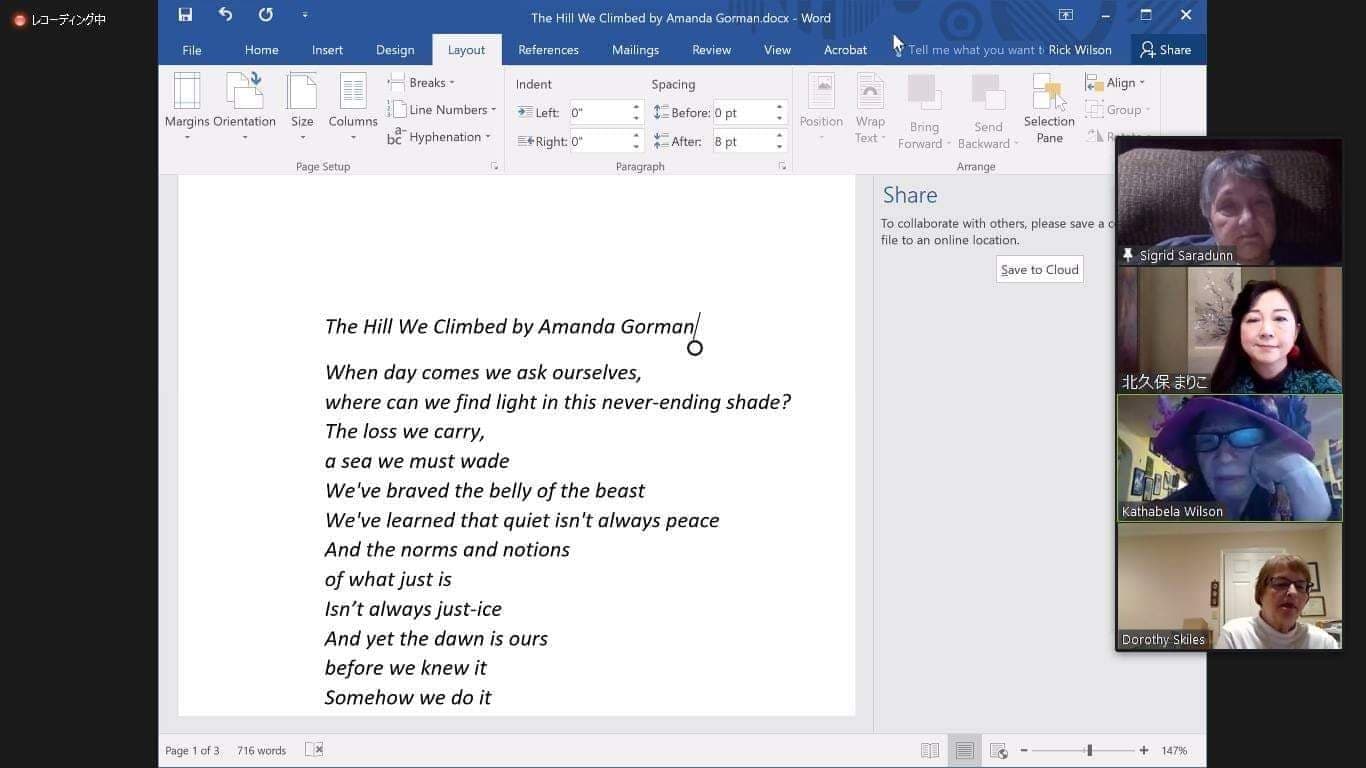The width and height of the screenshot is (1366, 768).
Task: Click the Page 1 of 3 status indicator
Action: click(192, 750)
